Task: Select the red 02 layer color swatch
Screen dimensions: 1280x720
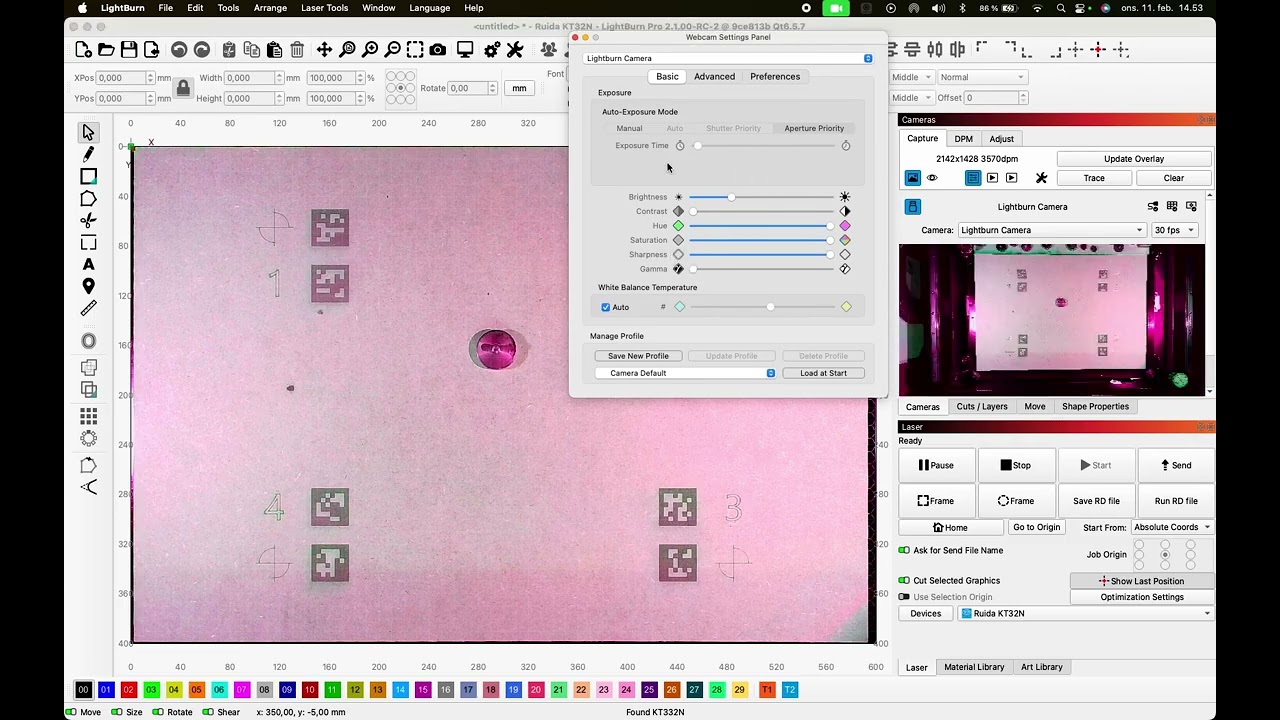Action: coord(129,690)
